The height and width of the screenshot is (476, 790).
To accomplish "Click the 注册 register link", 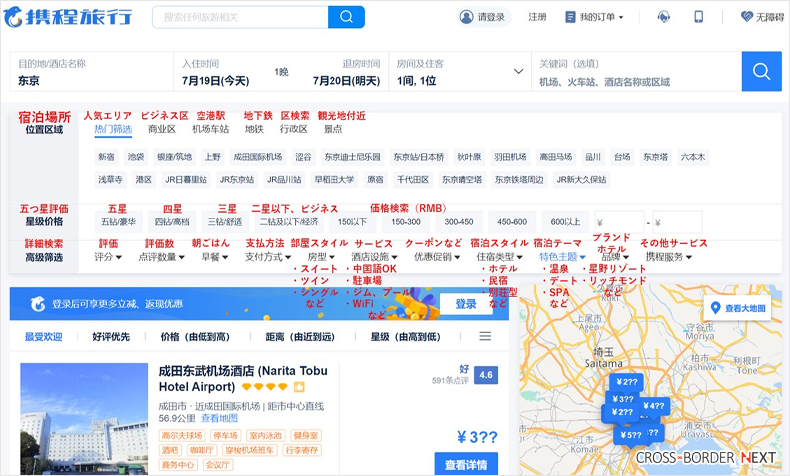I will 537,17.
